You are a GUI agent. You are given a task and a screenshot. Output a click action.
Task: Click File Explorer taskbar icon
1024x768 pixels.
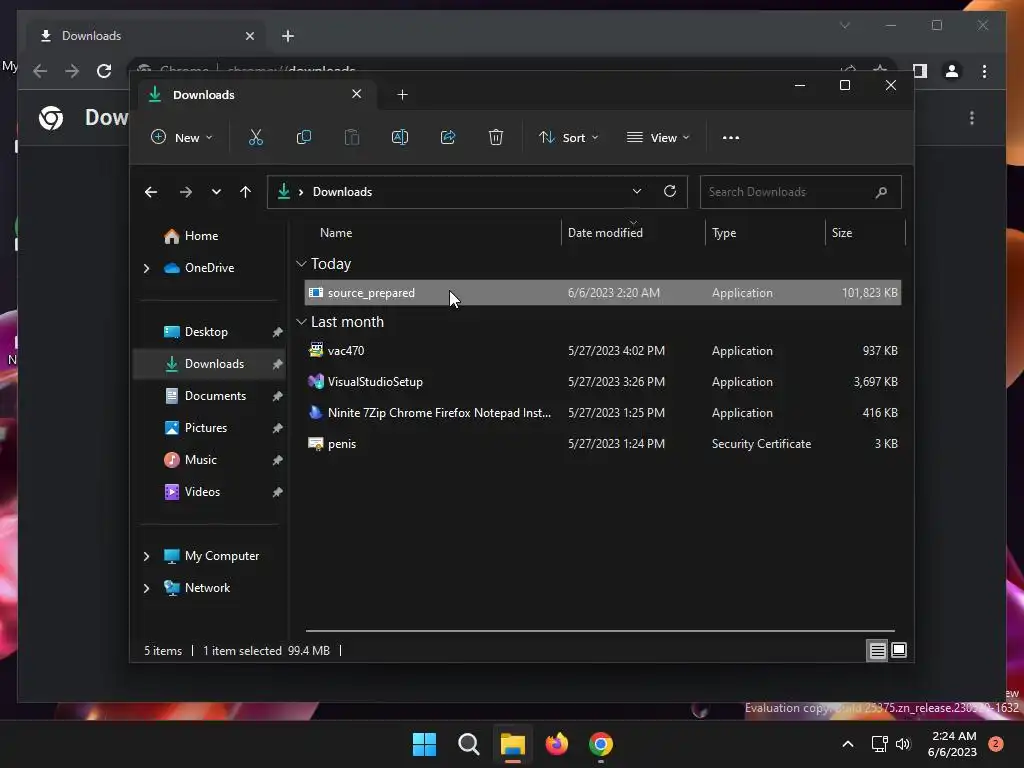(513, 744)
